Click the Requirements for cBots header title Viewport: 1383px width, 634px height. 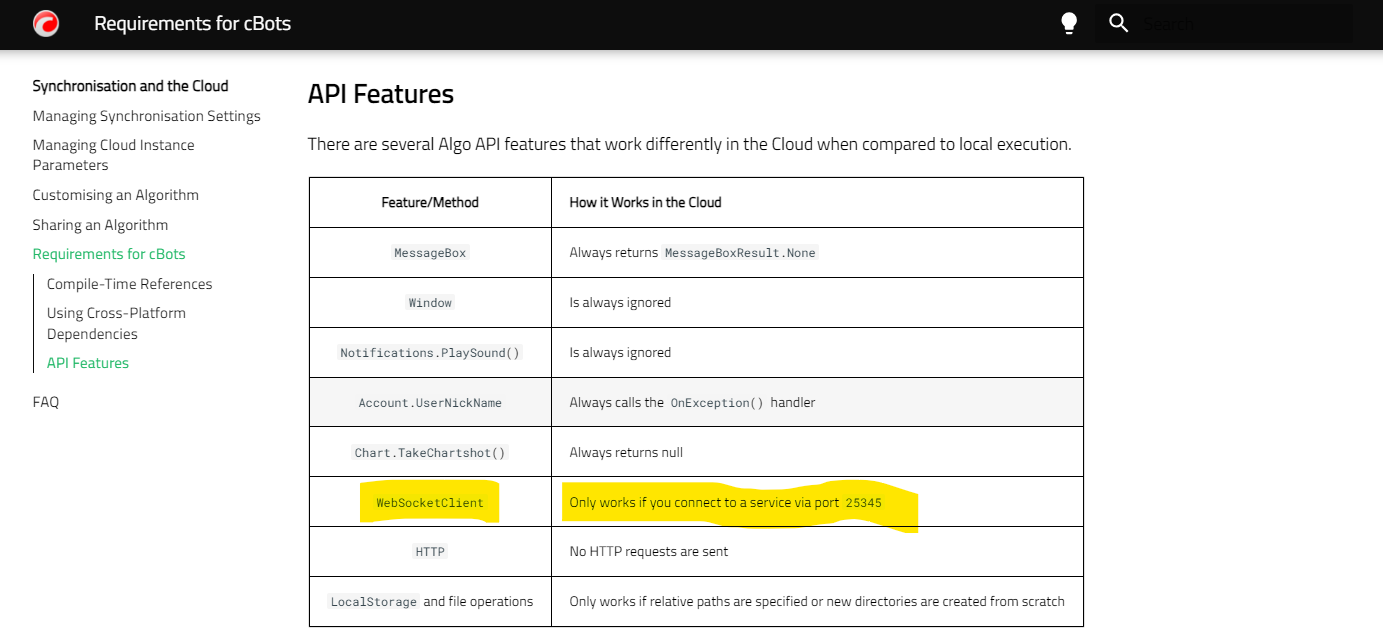pyautogui.click(x=192, y=23)
